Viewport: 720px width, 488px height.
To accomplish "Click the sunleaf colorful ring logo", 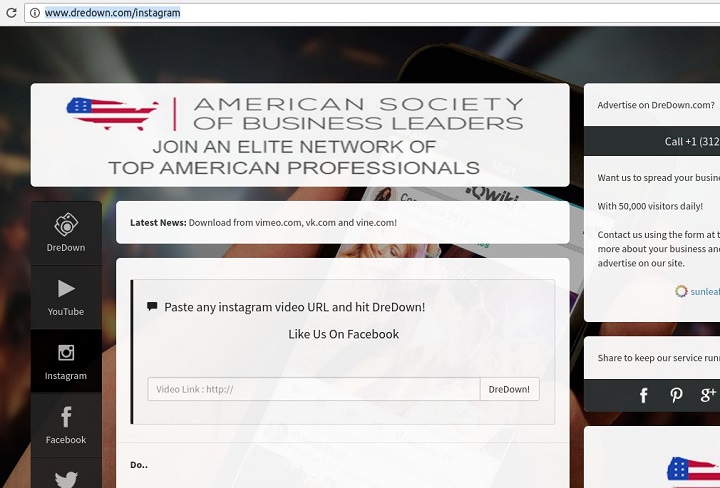I will tap(681, 291).
